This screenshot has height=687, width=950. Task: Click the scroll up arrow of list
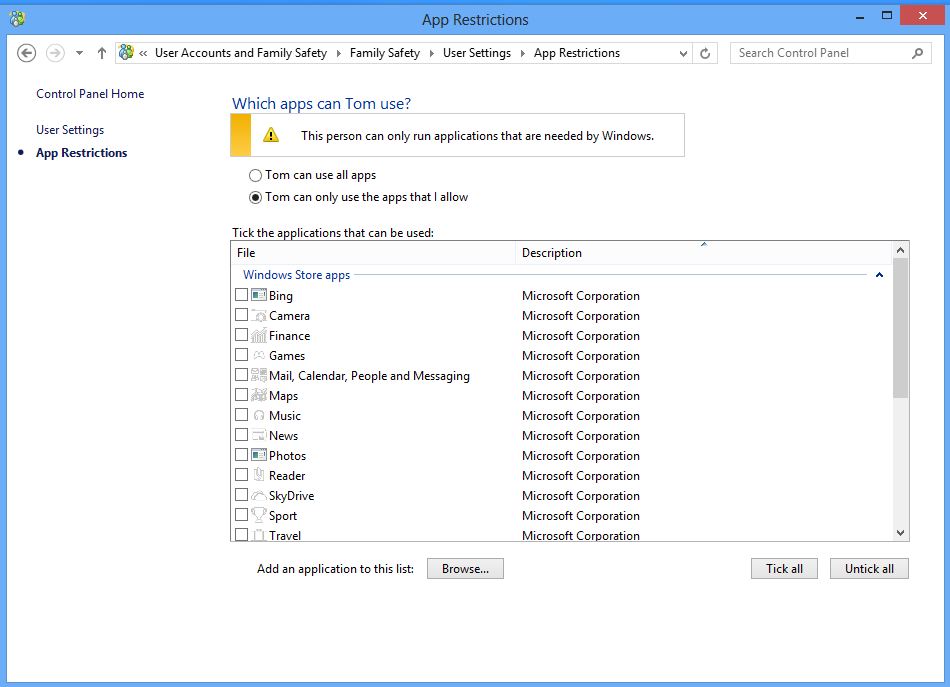(900, 250)
